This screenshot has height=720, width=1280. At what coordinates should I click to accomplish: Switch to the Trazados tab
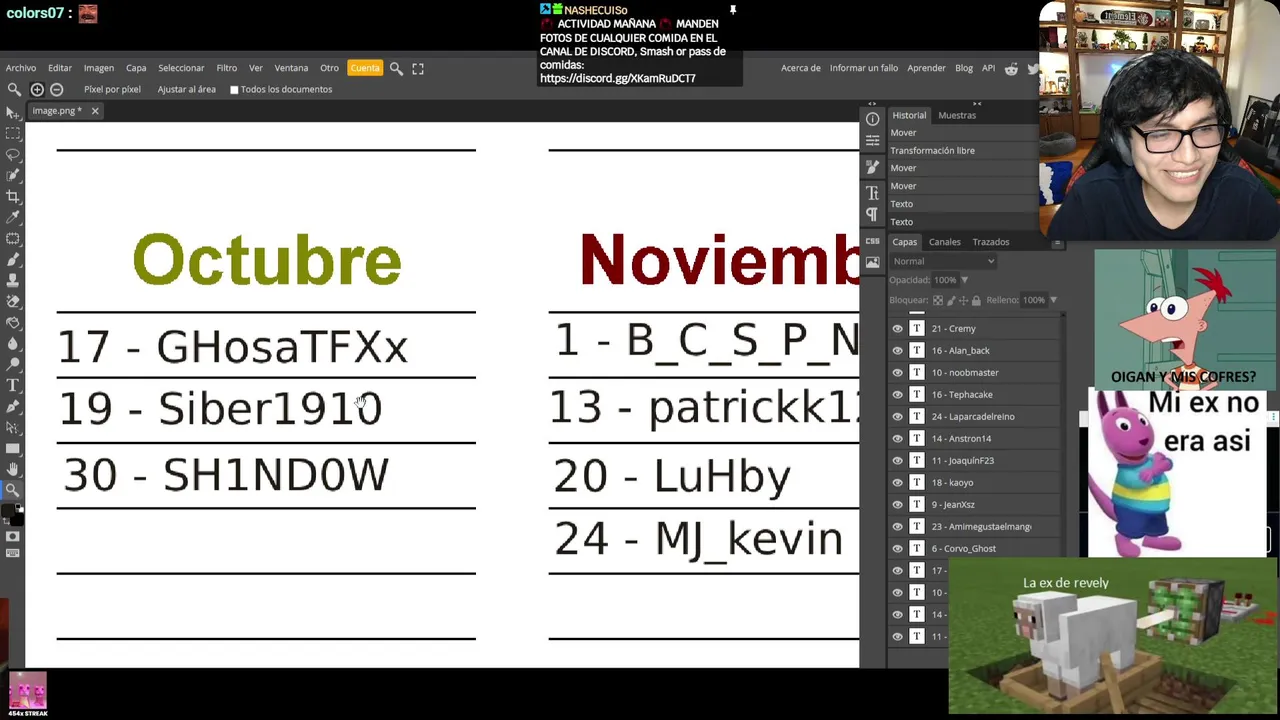(x=991, y=242)
